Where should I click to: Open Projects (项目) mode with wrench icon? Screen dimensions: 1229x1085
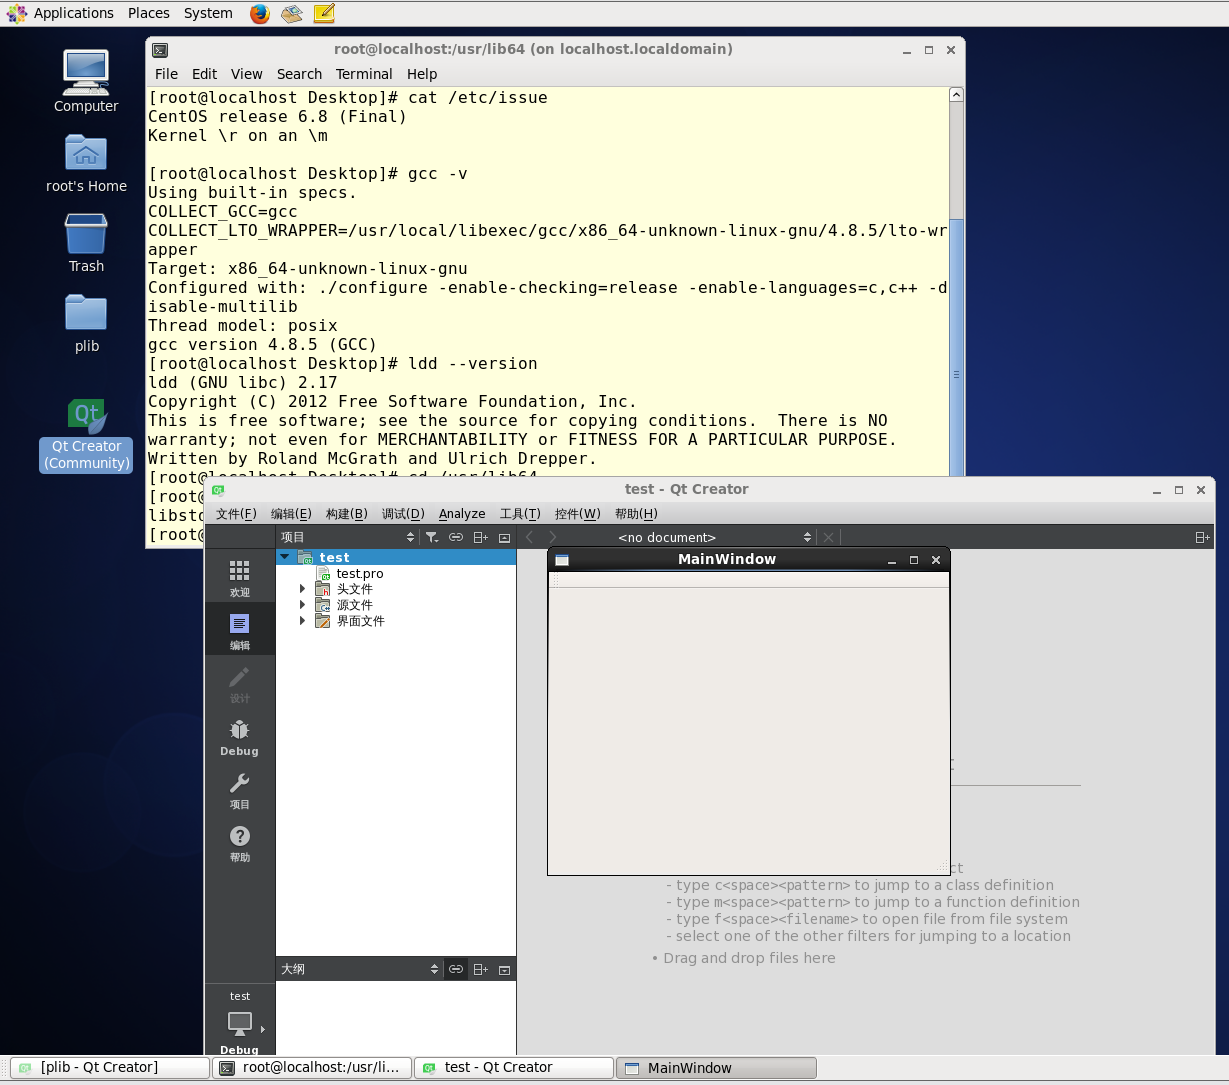coord(240,790)
